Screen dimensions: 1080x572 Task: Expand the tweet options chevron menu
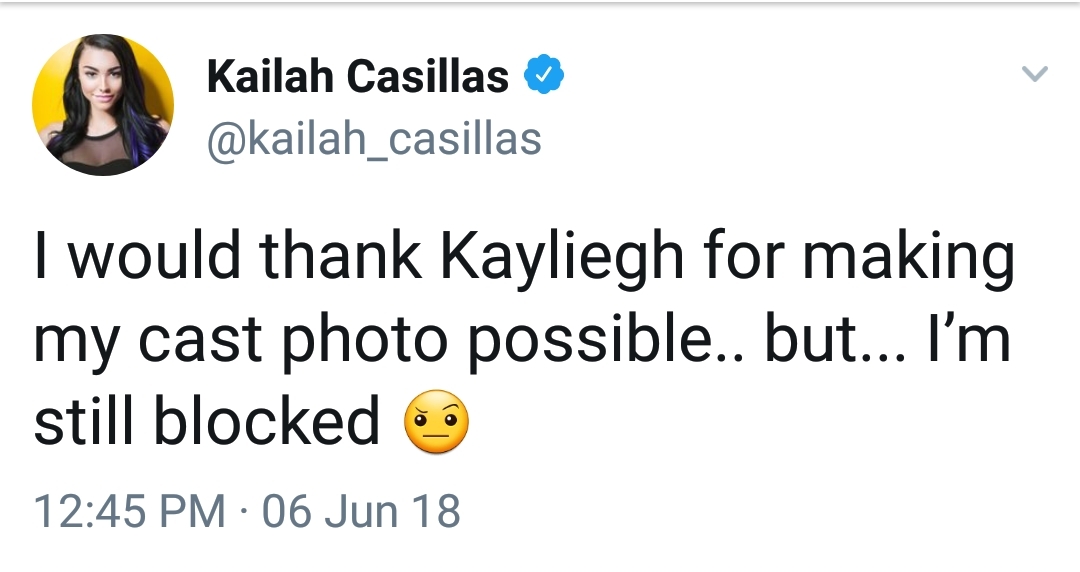1035,73
